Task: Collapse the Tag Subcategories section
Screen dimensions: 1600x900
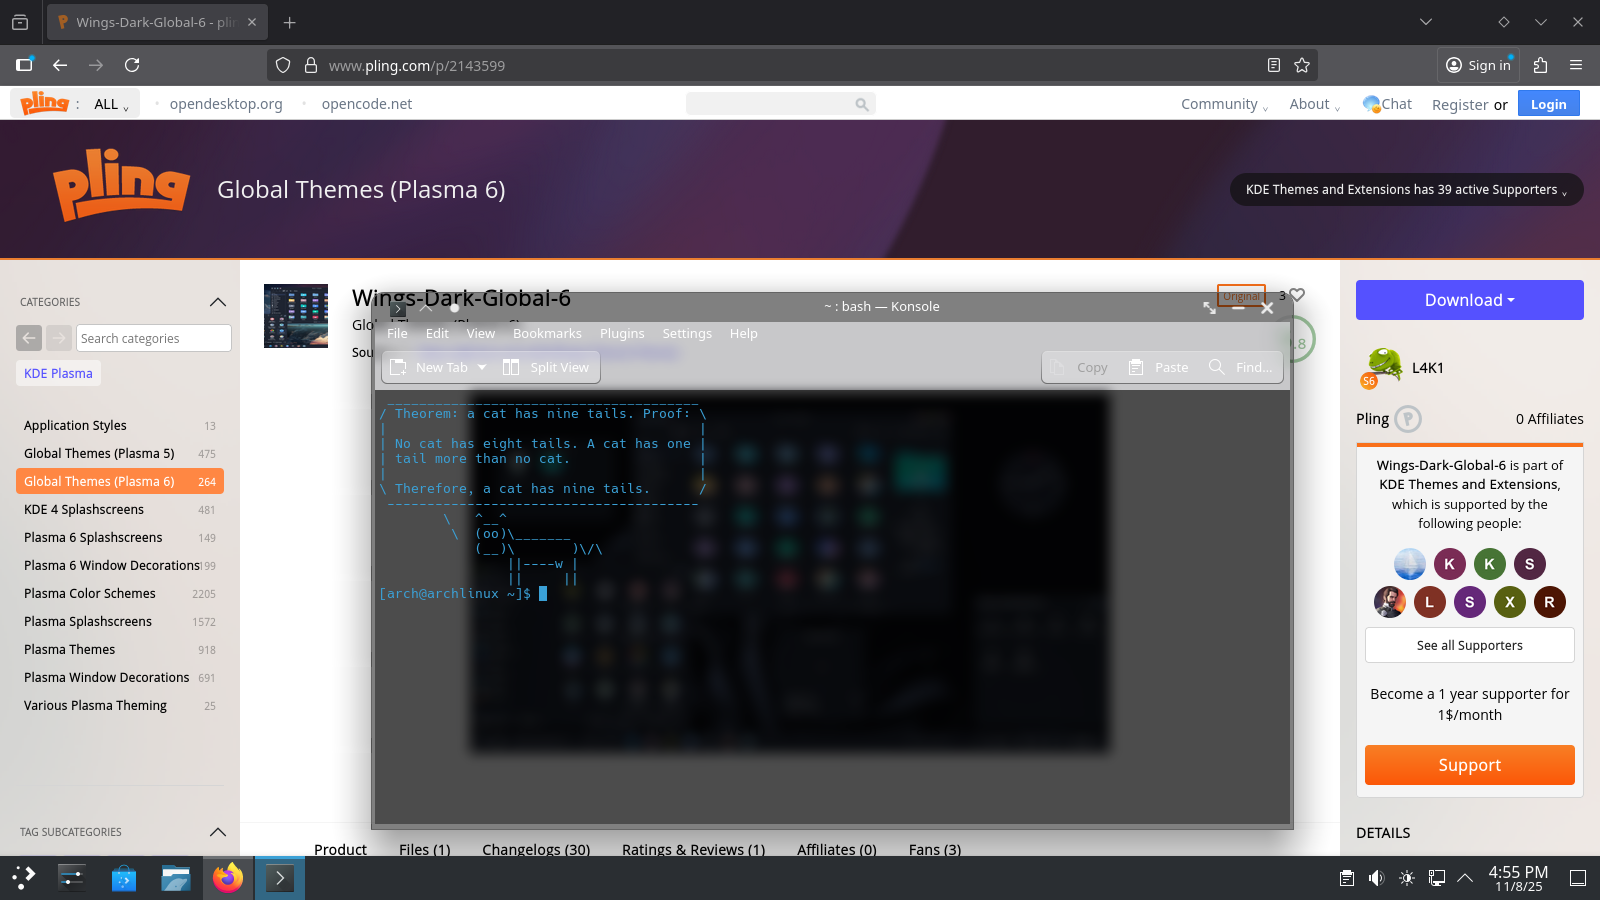Action: point(218,832)
